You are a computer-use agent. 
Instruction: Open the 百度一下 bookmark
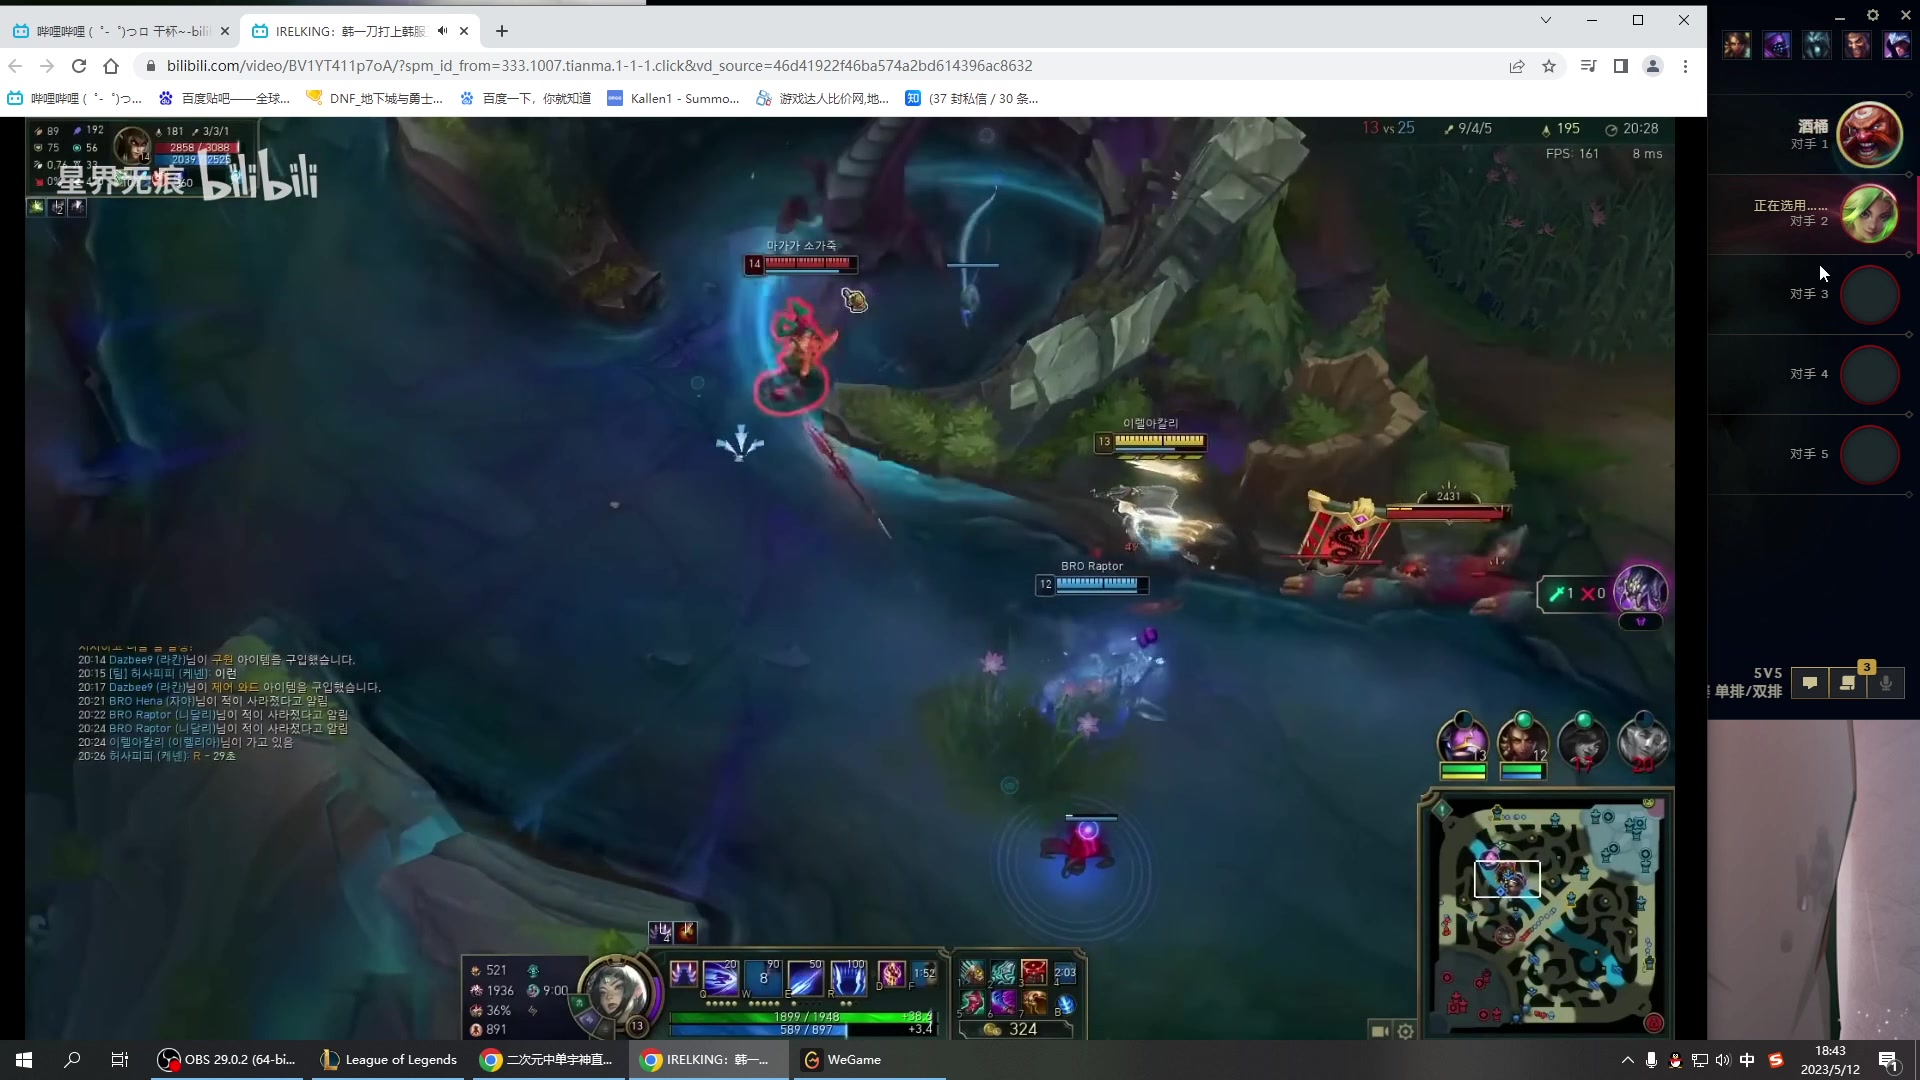[x=526, y=98]
